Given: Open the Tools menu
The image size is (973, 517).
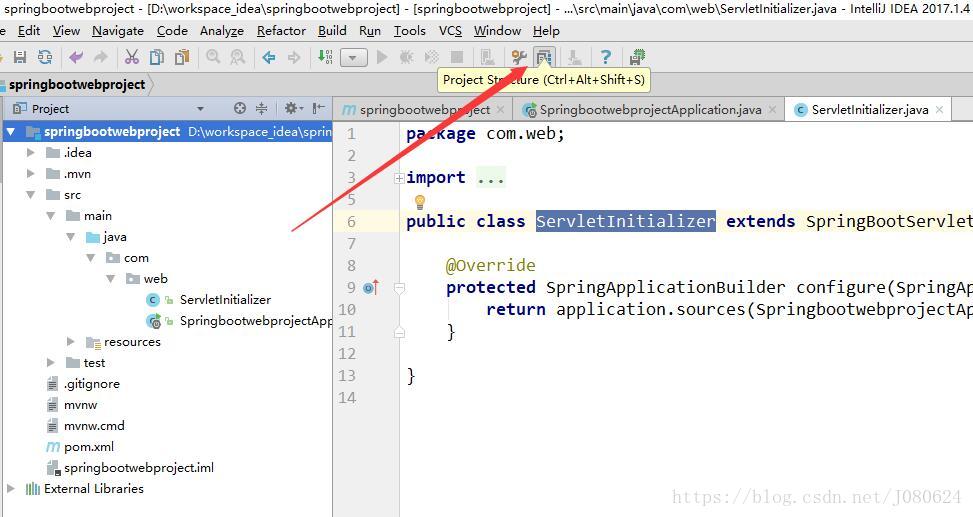Looking at the screenshot, I should [x=410, y=30].
